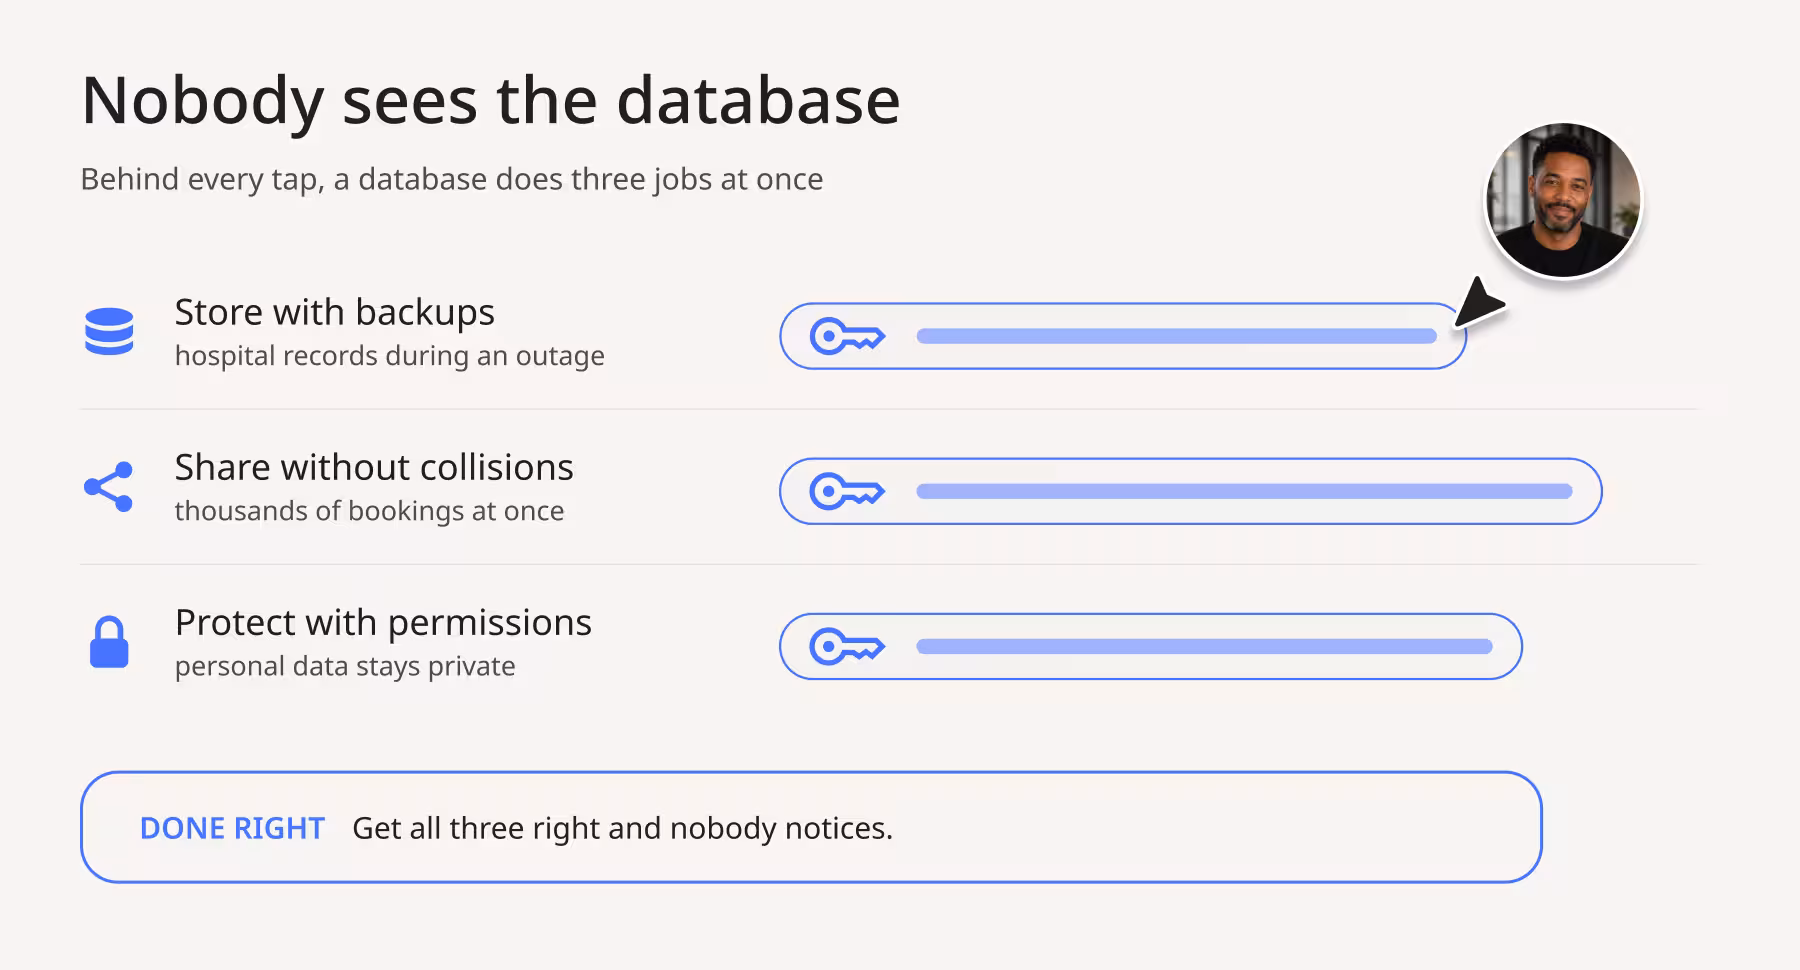
Task: Click 'personal data stays private' text
Action: pos(345,667)
